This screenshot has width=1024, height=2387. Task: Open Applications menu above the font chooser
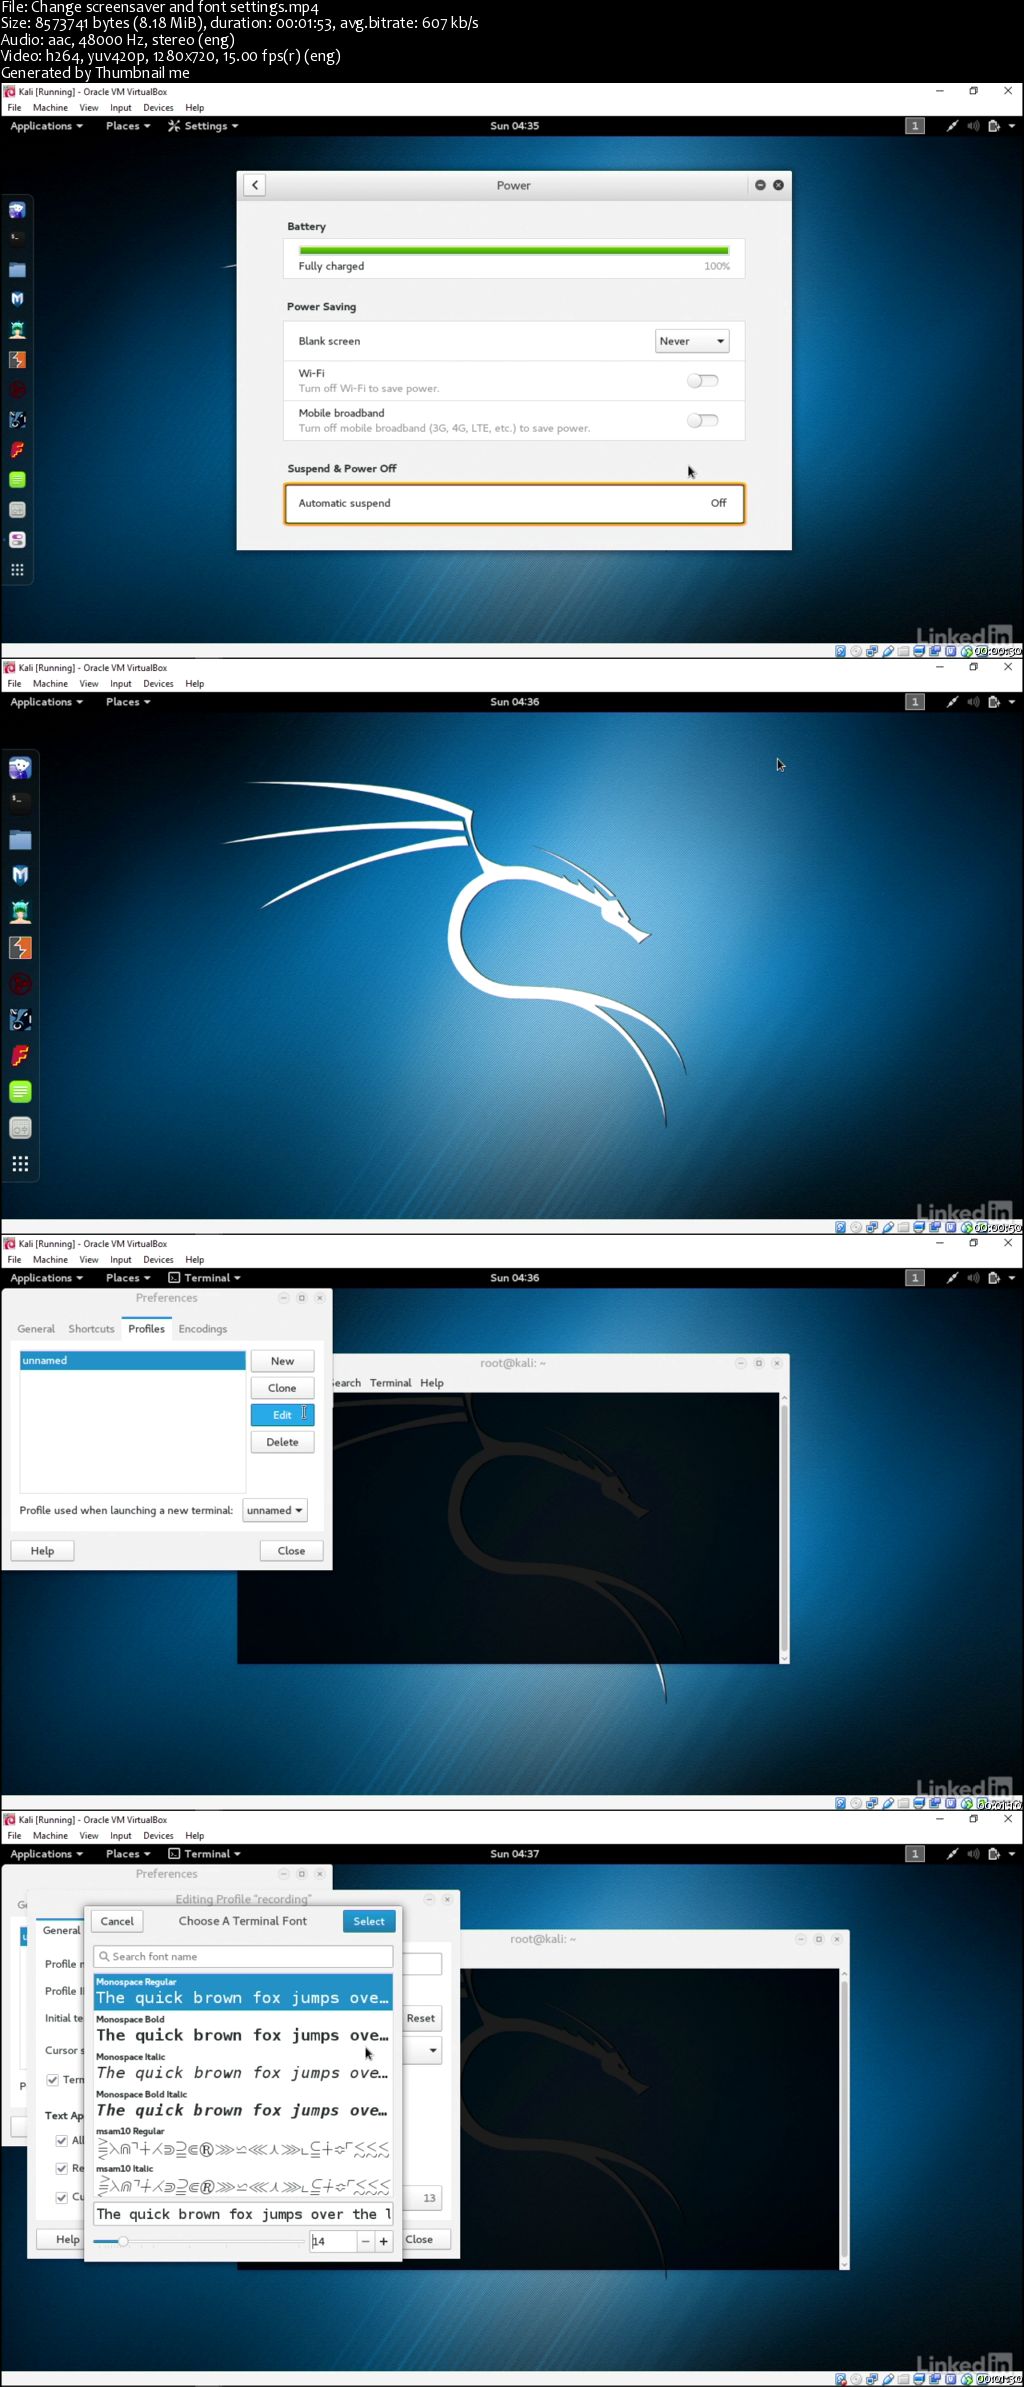click(46, 1854)
